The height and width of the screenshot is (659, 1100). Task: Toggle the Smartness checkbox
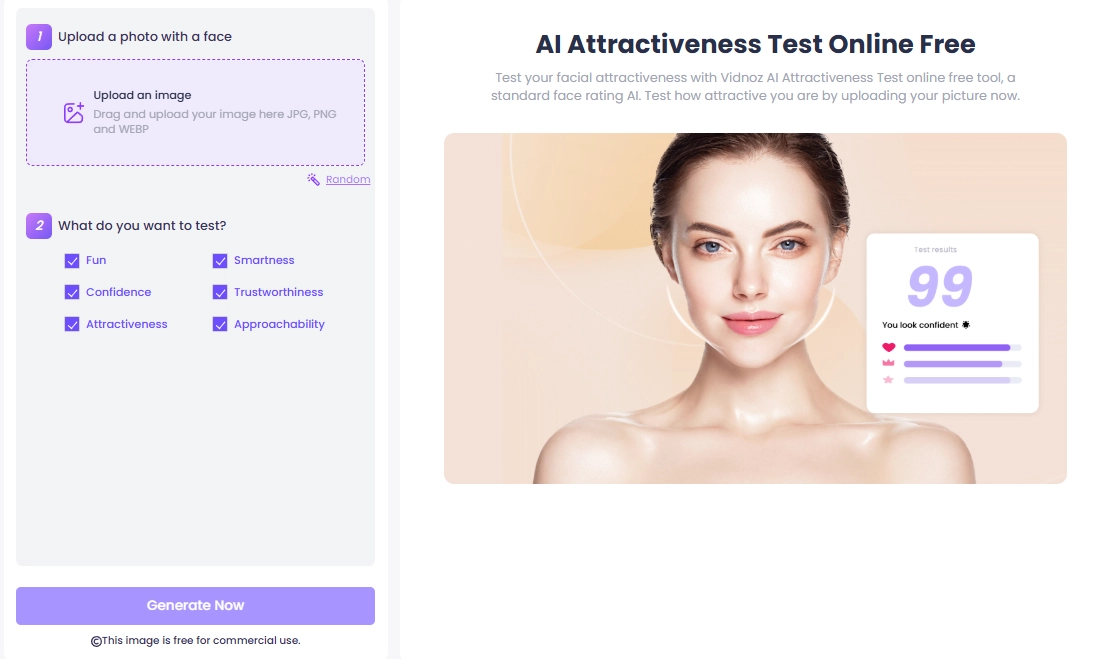[220, 261]
